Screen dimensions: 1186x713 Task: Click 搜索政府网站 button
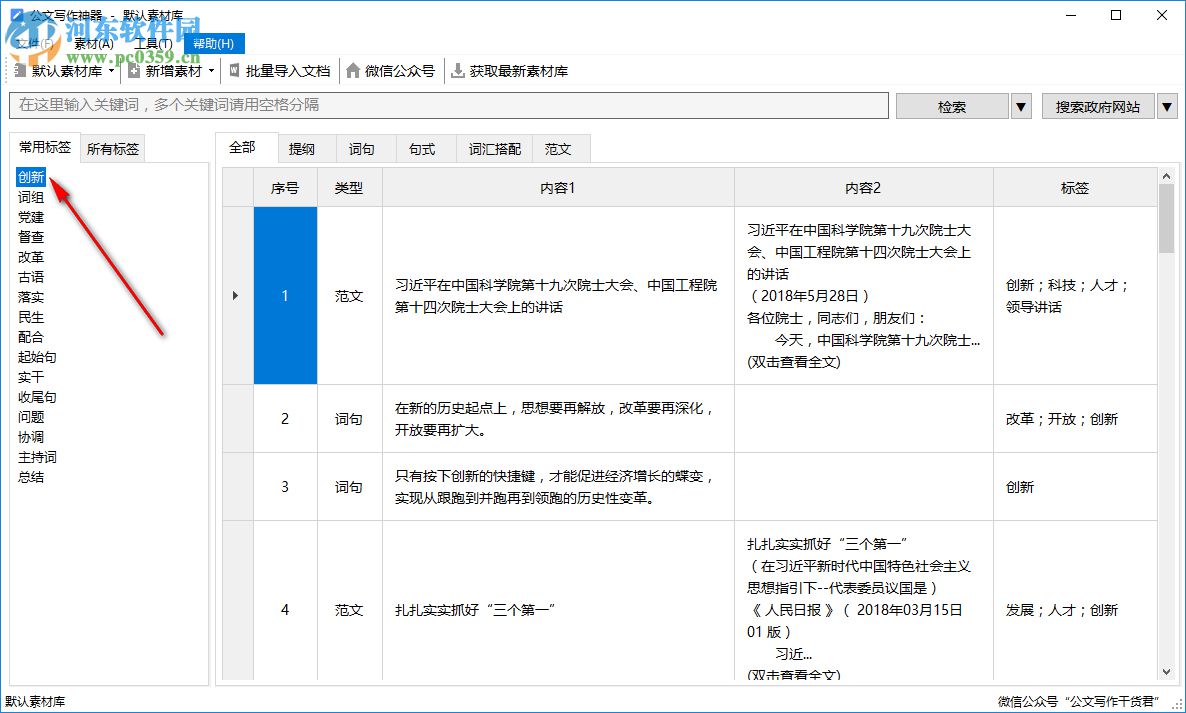click(x=1098, y=107)
